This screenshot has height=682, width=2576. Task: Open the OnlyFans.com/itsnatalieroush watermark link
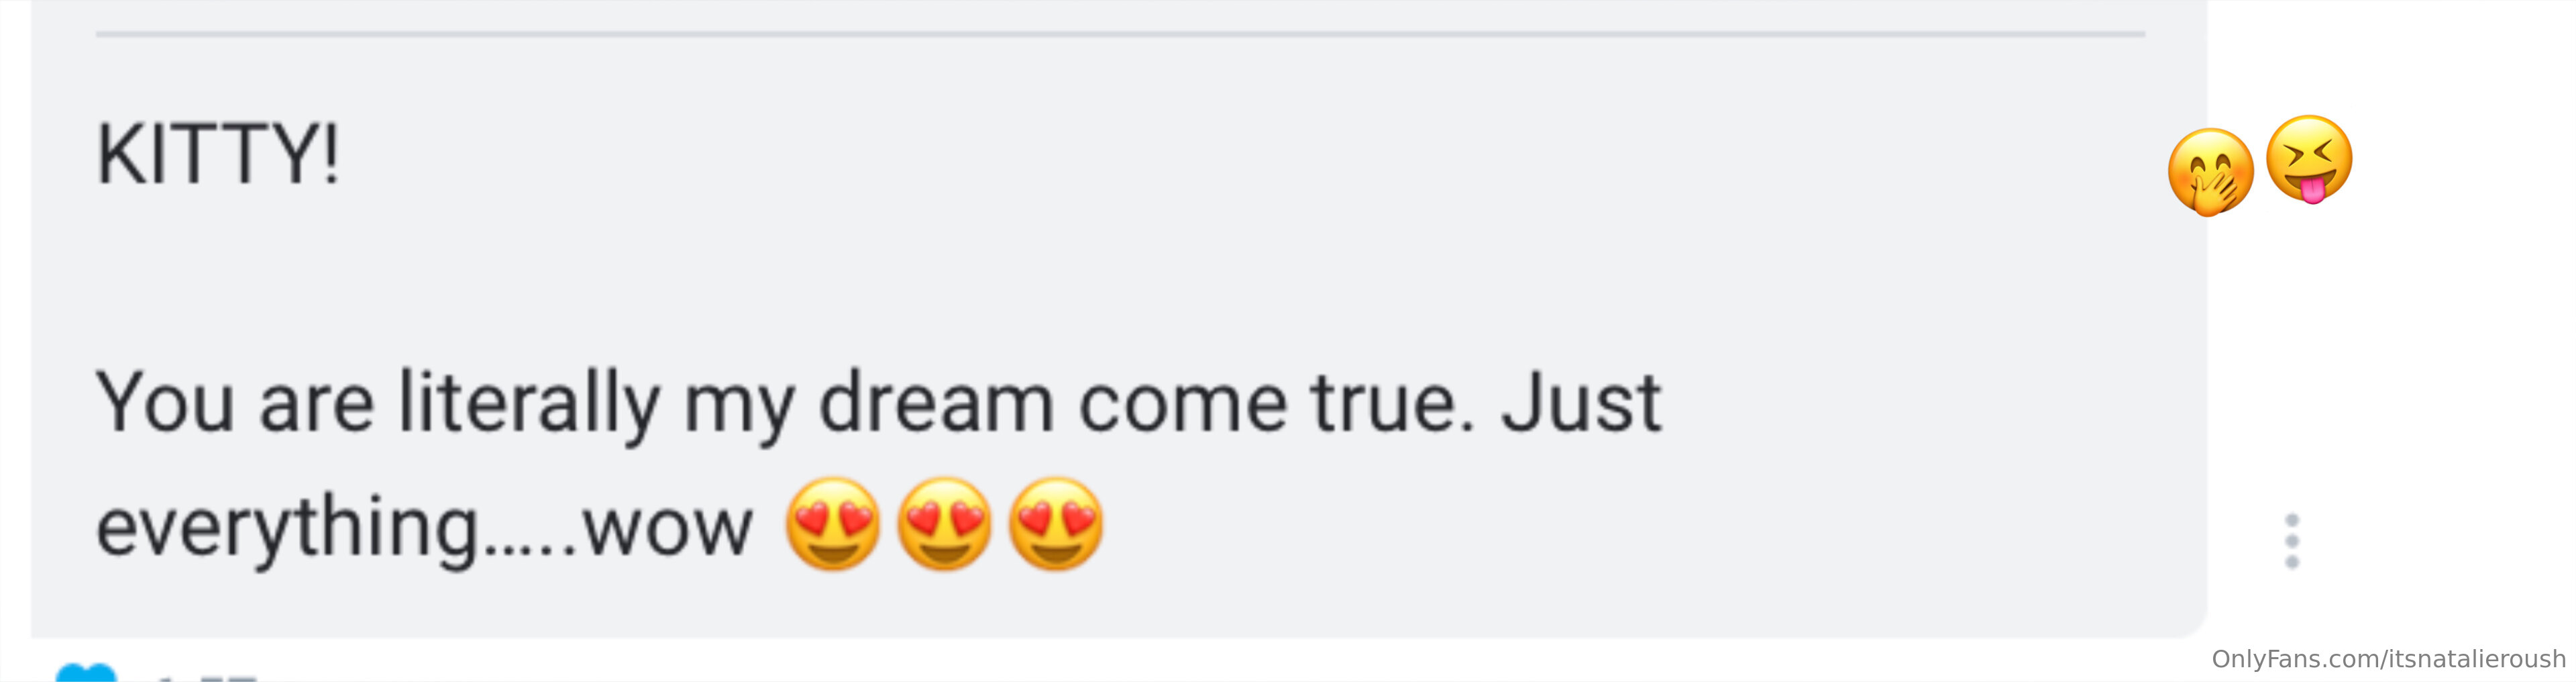[x=2388, y=659]
